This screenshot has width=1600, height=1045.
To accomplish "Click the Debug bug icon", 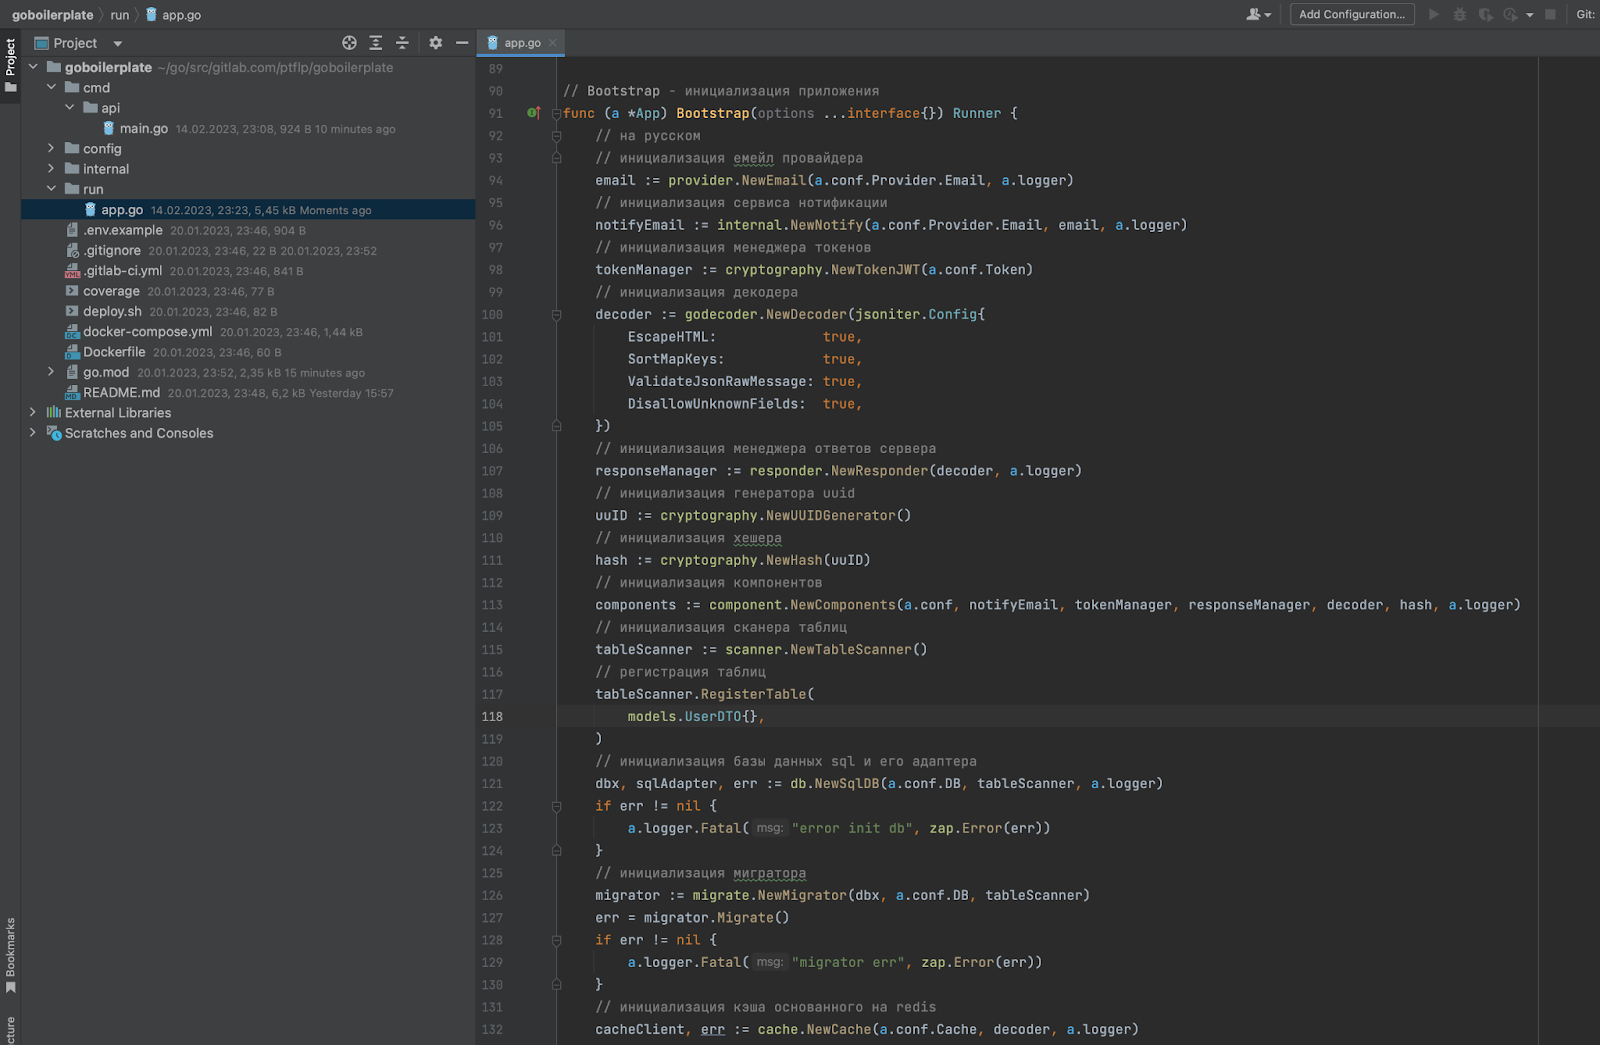I will [1460, 14].
